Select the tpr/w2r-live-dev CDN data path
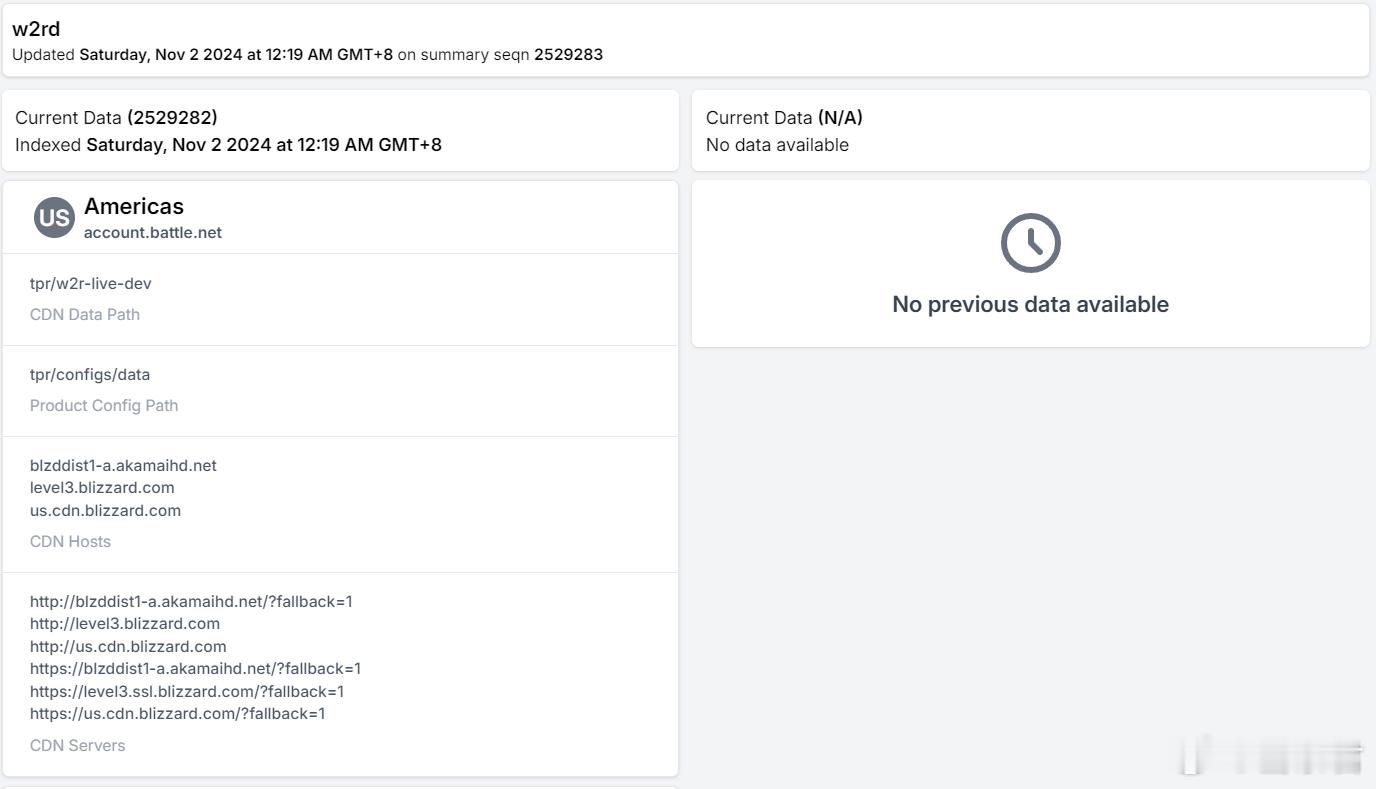1376x789 pixels. (x=91, y=283)
